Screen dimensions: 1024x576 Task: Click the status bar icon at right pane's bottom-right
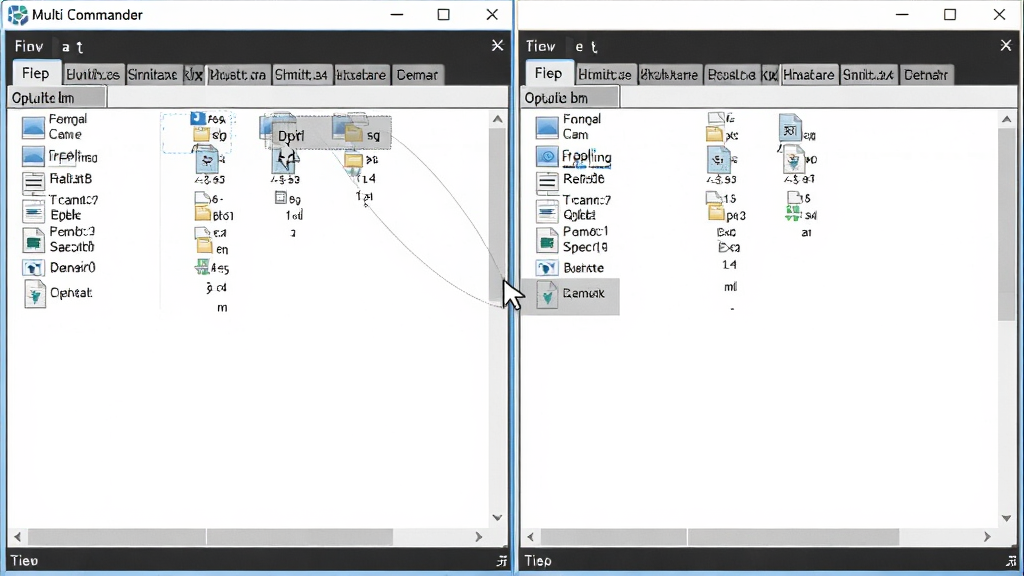tap(1012, 561)
